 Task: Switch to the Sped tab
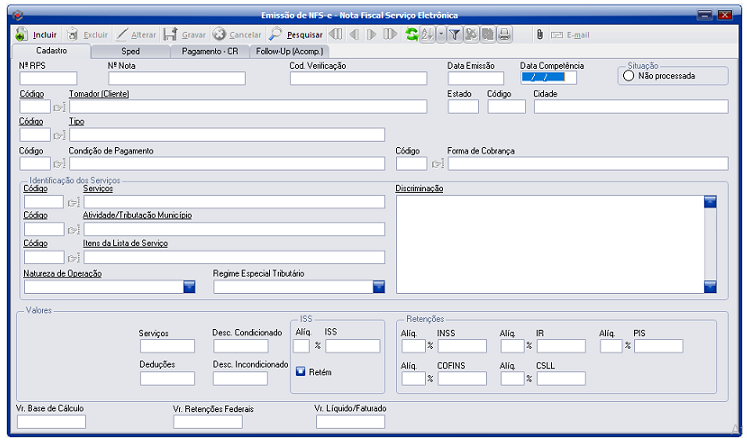click(130, 50)
